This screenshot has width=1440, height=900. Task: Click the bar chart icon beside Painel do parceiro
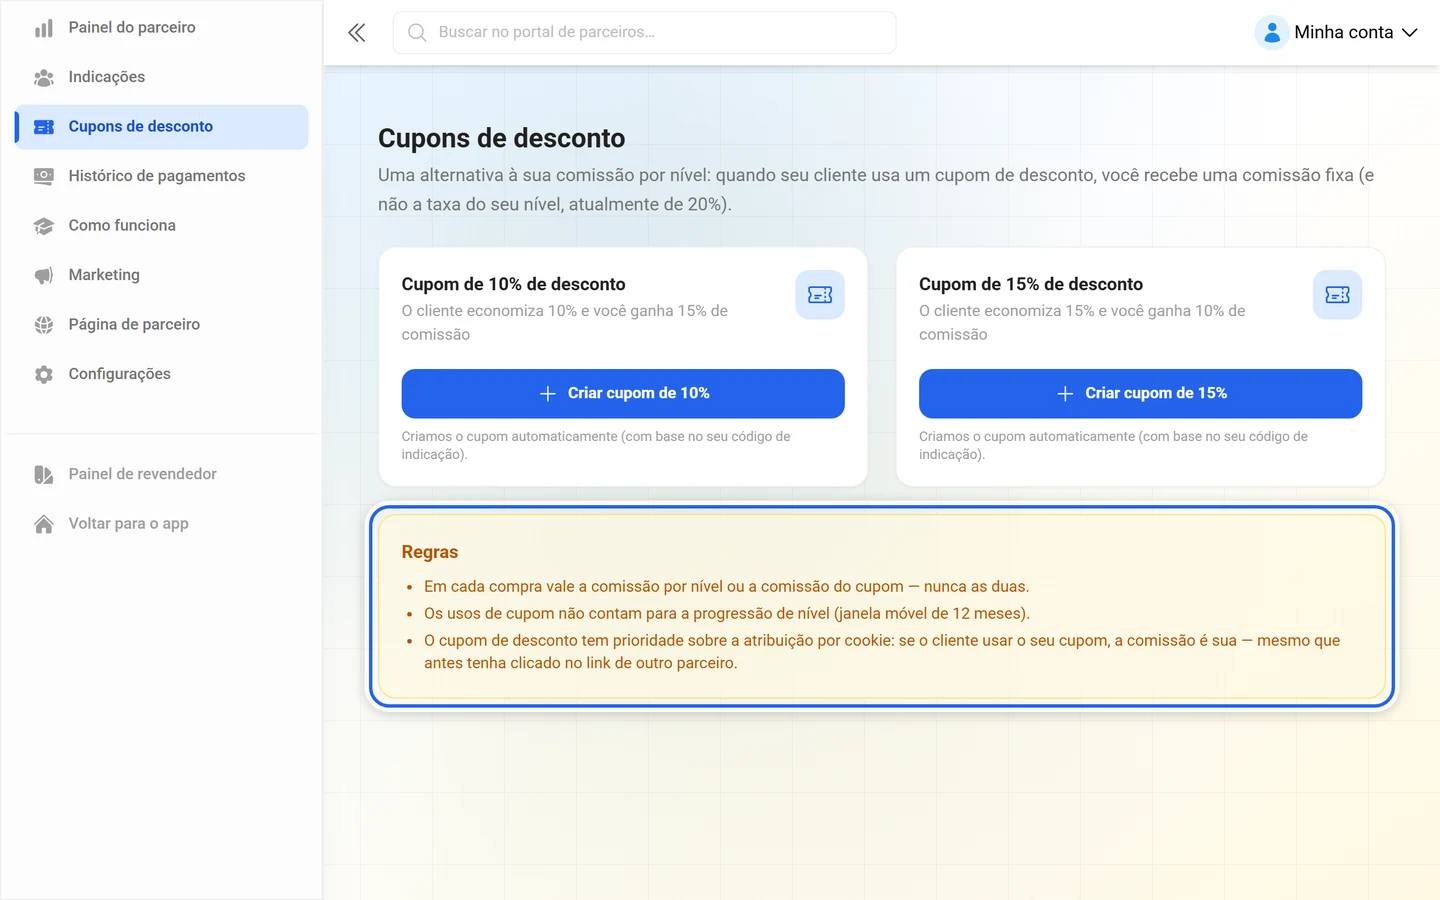(x=44, y=28)
